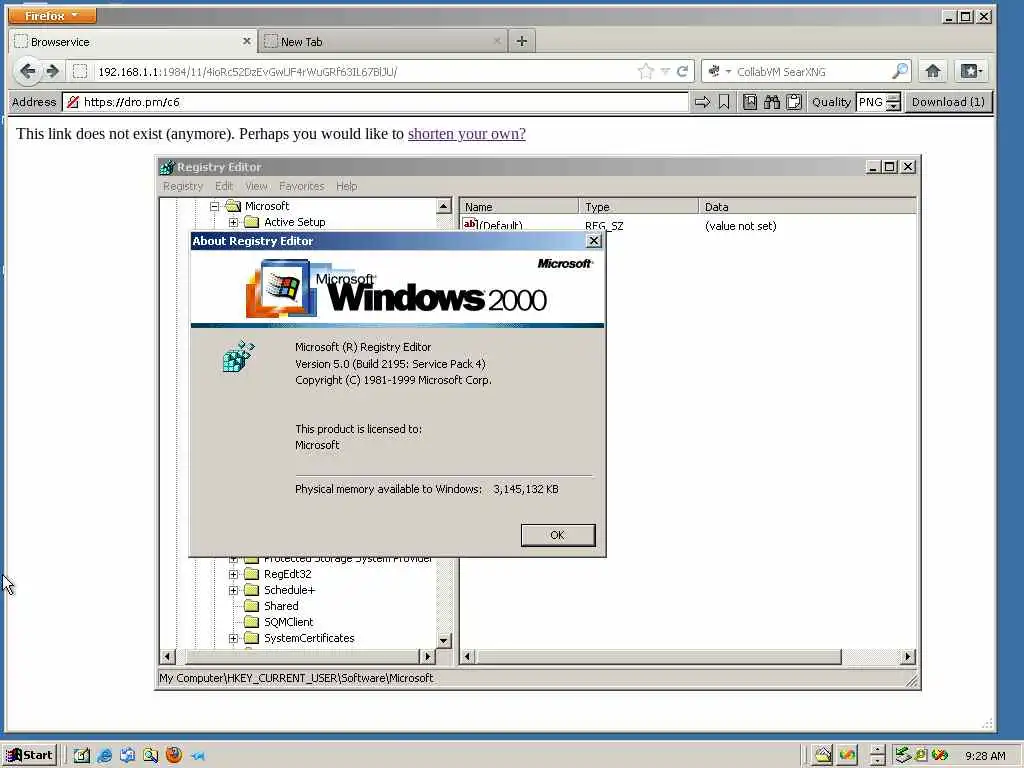Expand the Schedule+ key
The width and height of the screenshot is (1024, 768).
(233, 590)
